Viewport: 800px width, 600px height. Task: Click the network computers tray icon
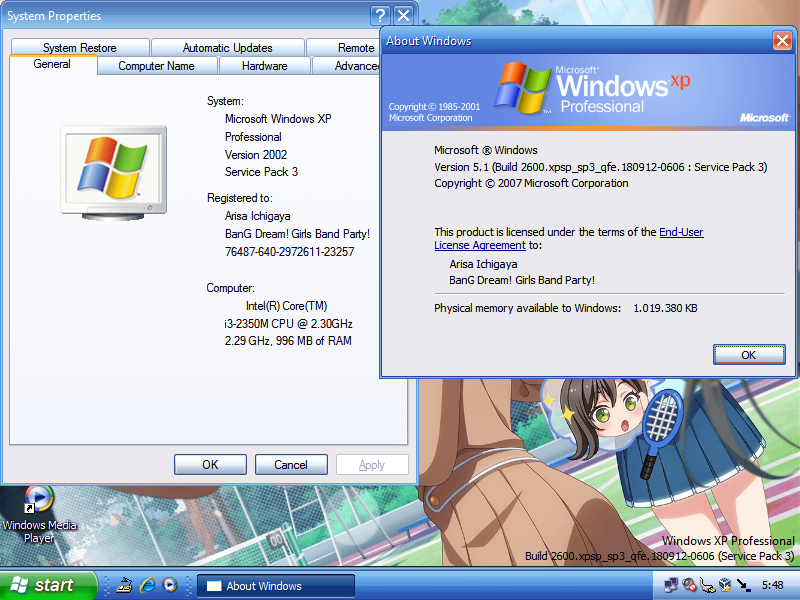click(670, 585)
